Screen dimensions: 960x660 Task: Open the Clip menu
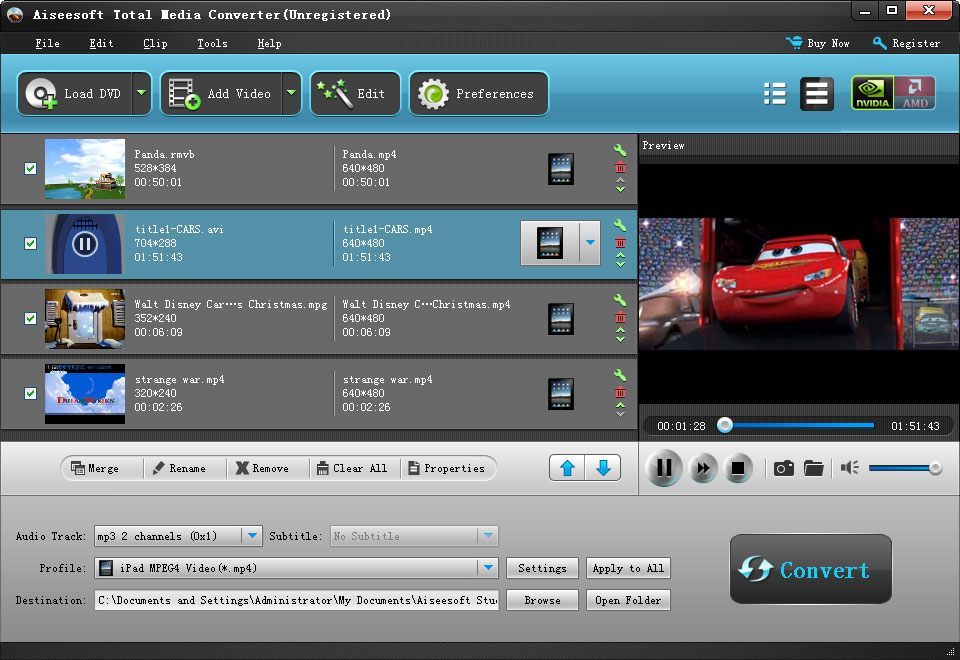pos(155,43)
